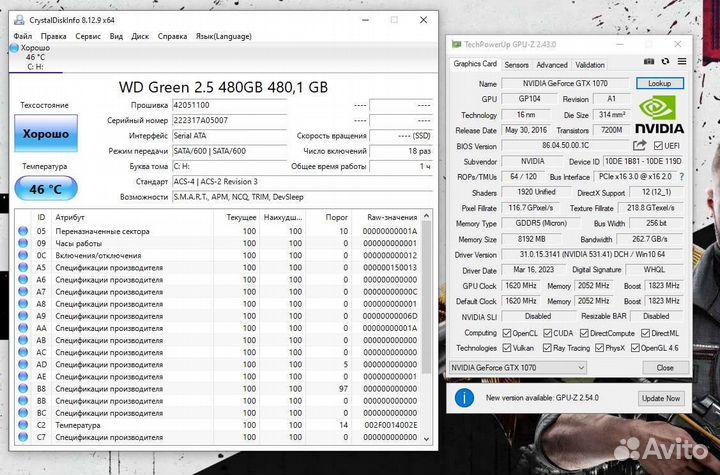Click status orb for attribute A9
The width and height of the screenshot is (720, 475).
pyautogui.click(x=23, y=316)
